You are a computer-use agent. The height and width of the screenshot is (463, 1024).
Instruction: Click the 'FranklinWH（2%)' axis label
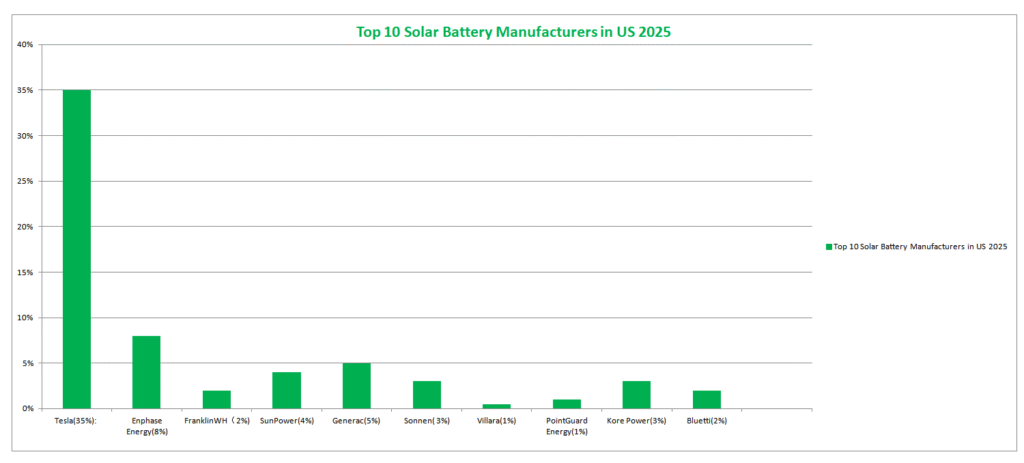coord(217,421)
